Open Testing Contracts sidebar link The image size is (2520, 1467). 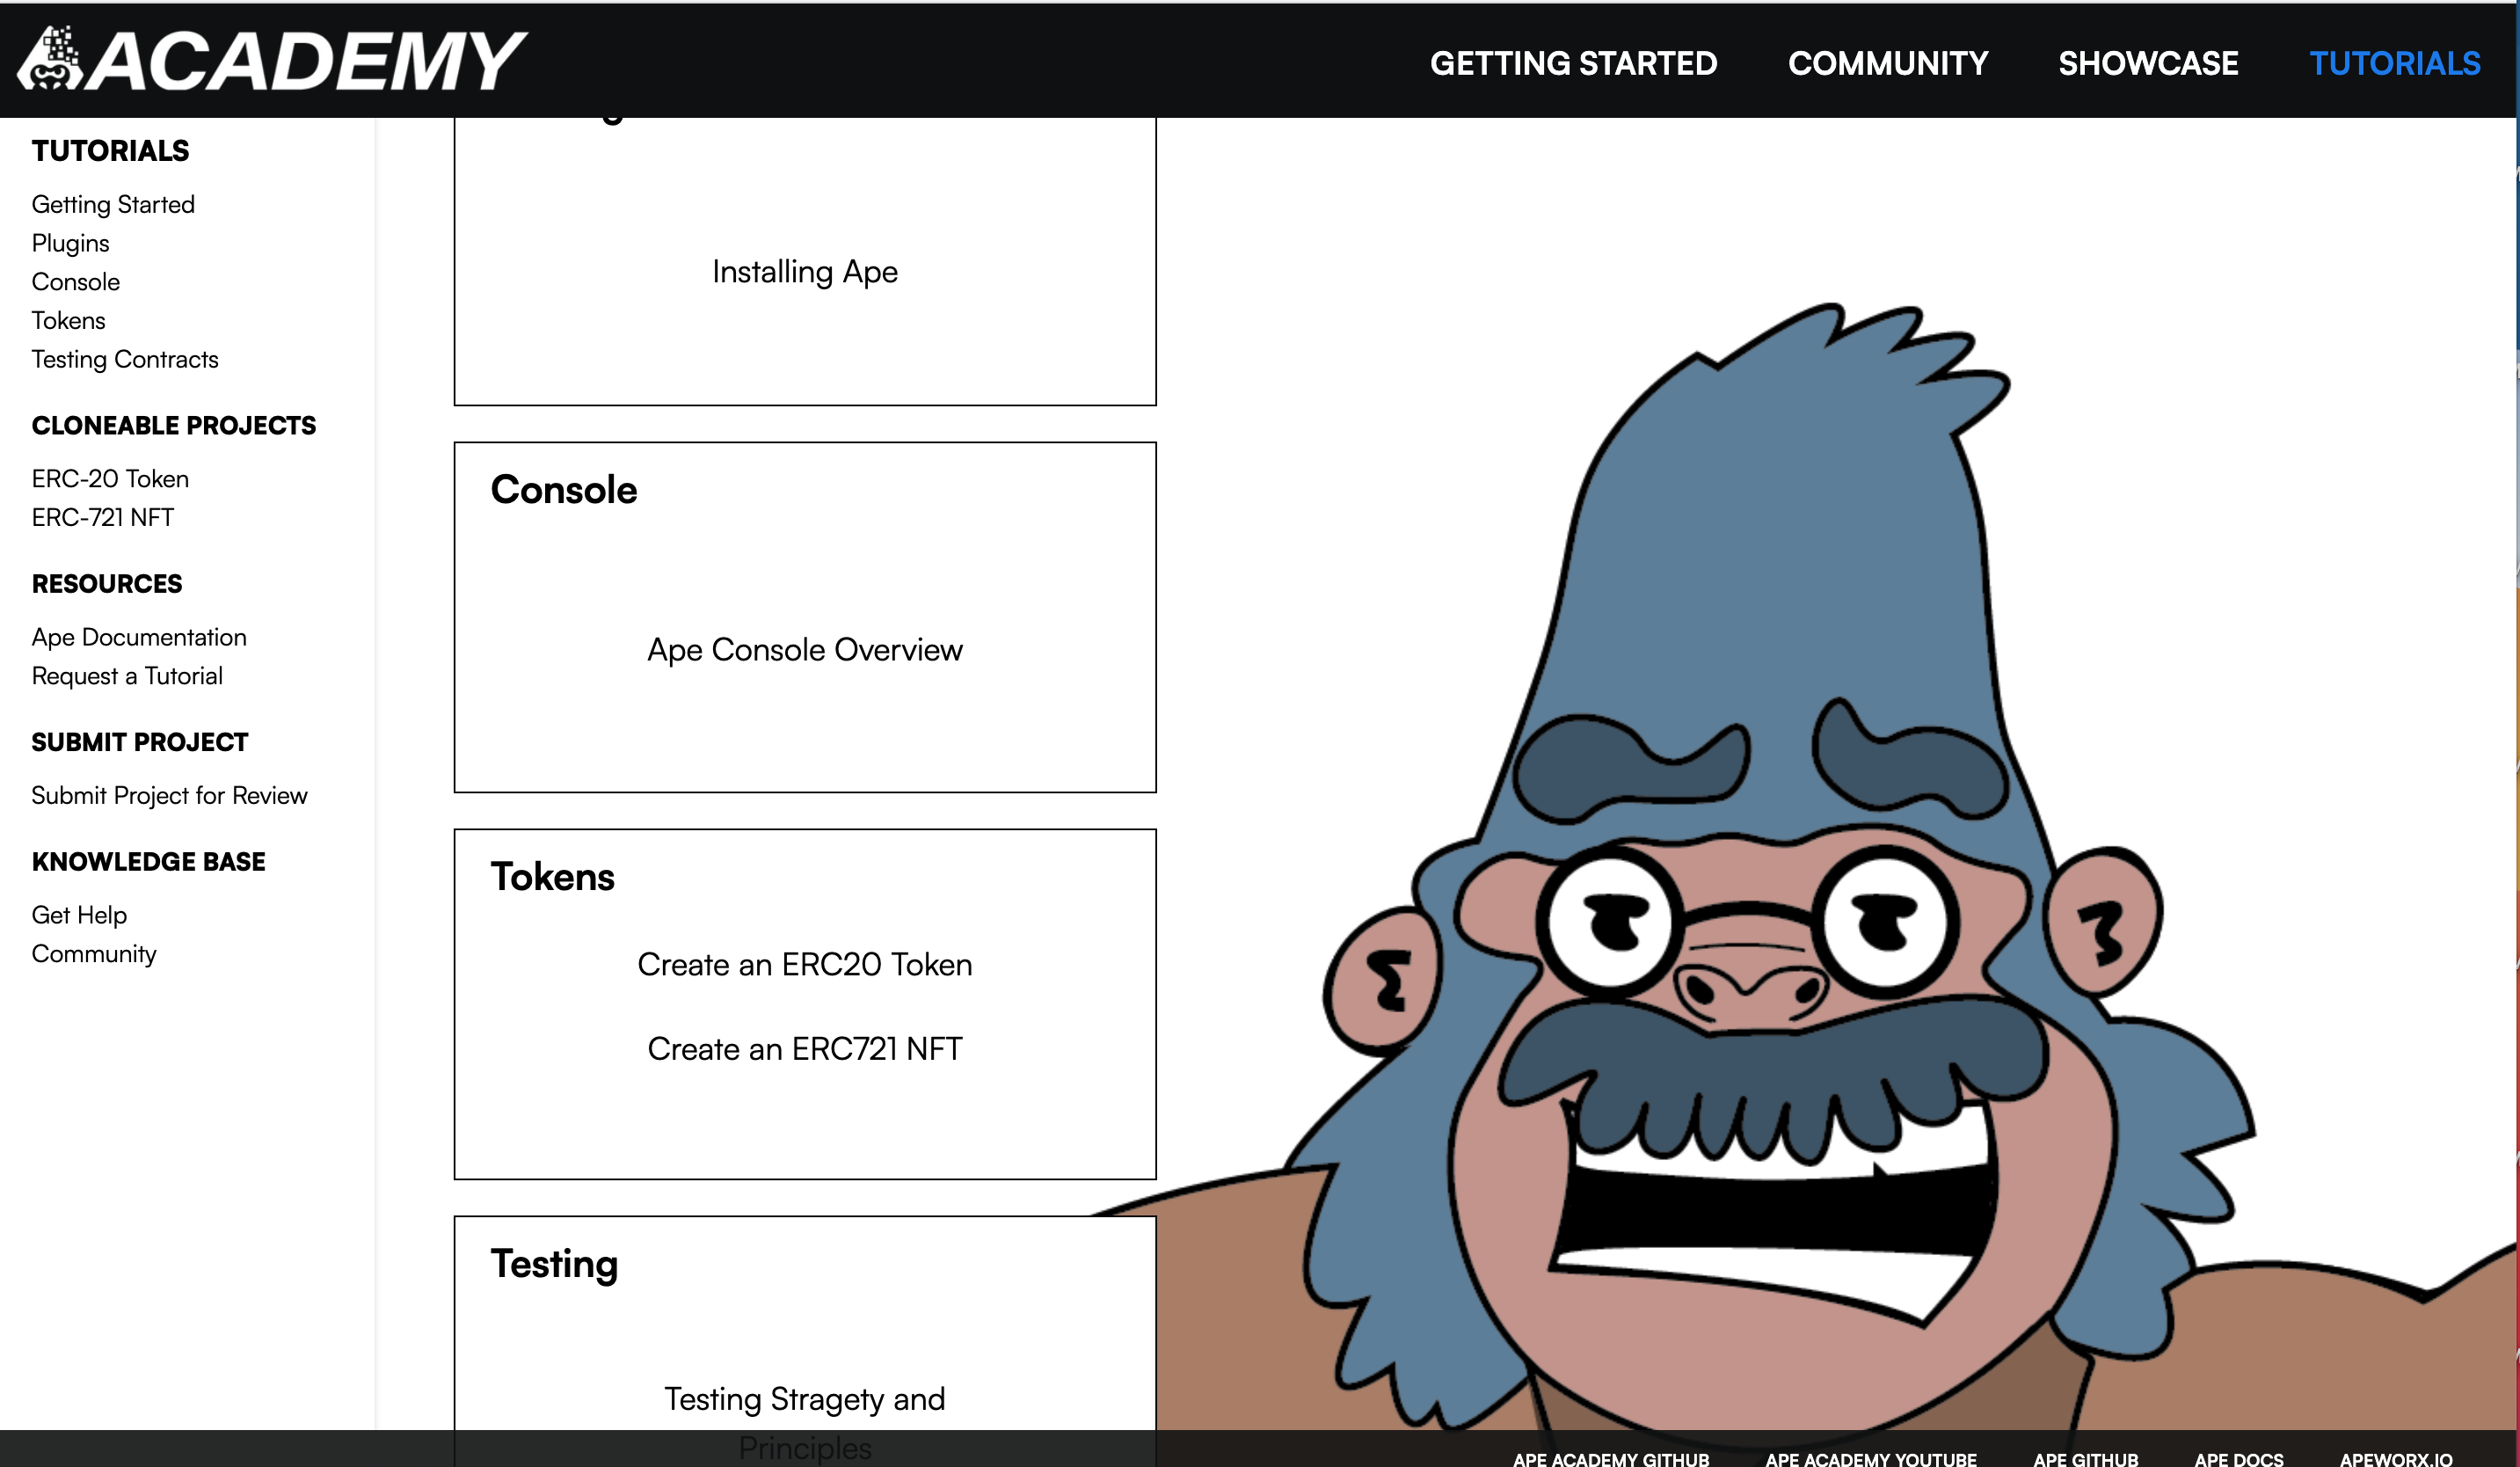pyautogui.click(x=124, y=359)
